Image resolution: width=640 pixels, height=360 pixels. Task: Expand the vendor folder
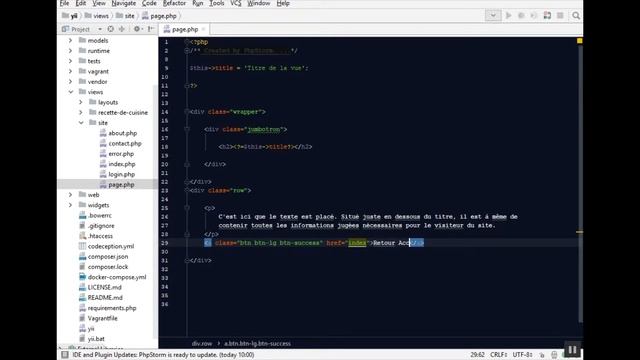click(x=71, y=82)
